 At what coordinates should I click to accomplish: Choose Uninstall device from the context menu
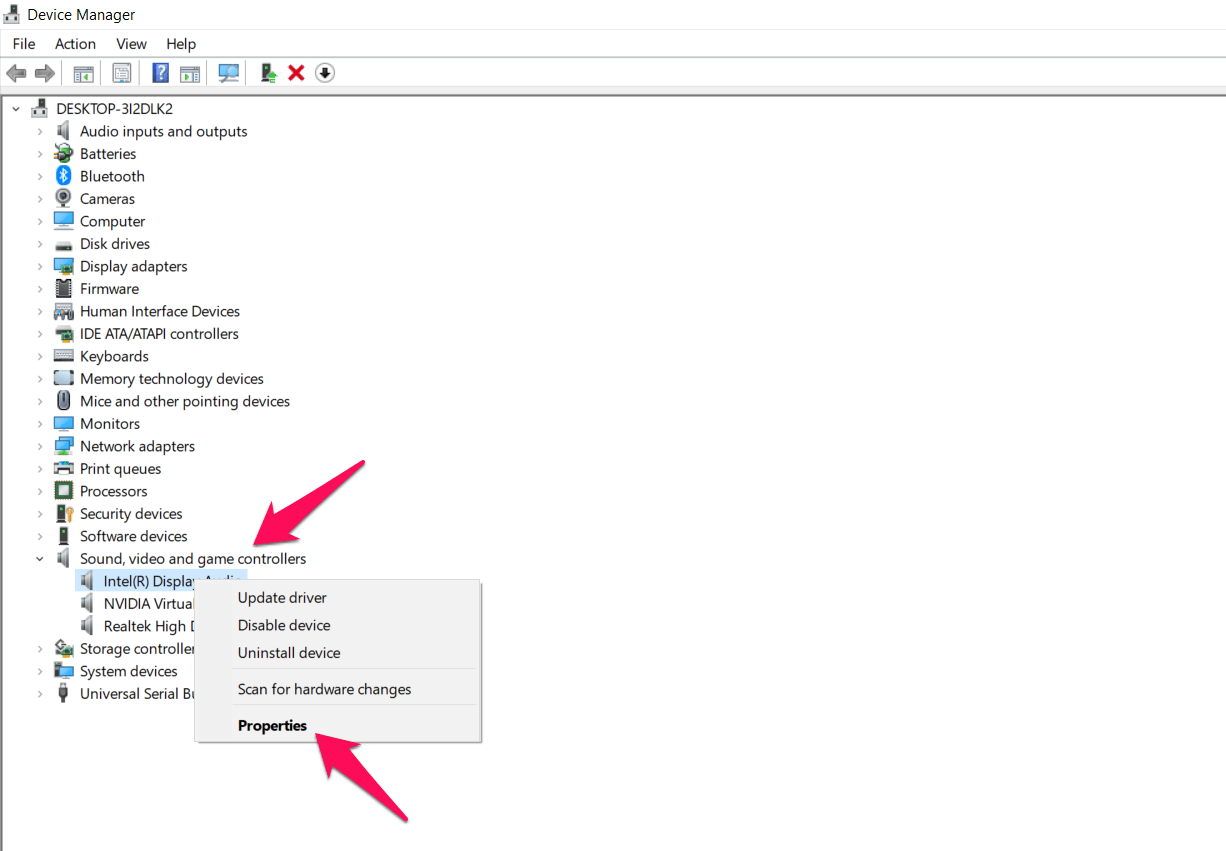point(338,653)
